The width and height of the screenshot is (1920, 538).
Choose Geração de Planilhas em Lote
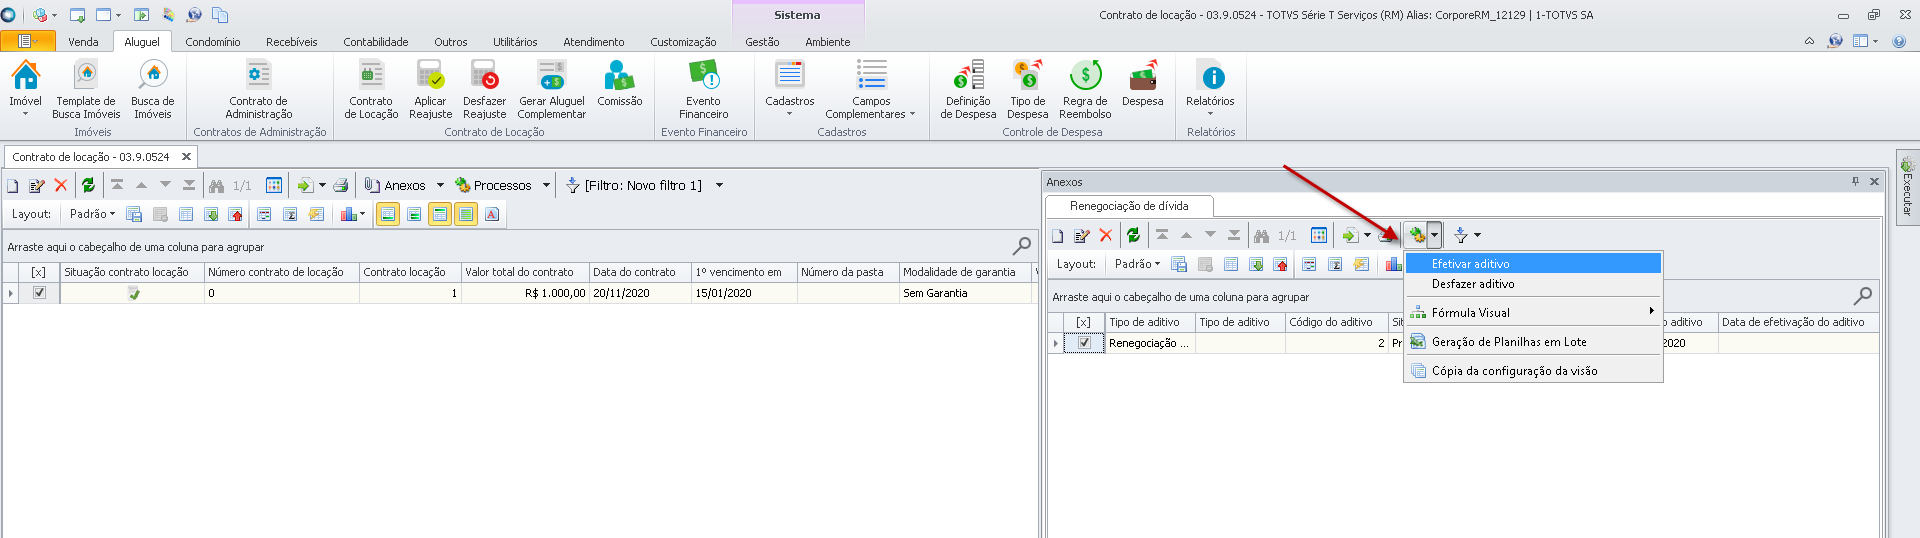tap(1533, 342)
